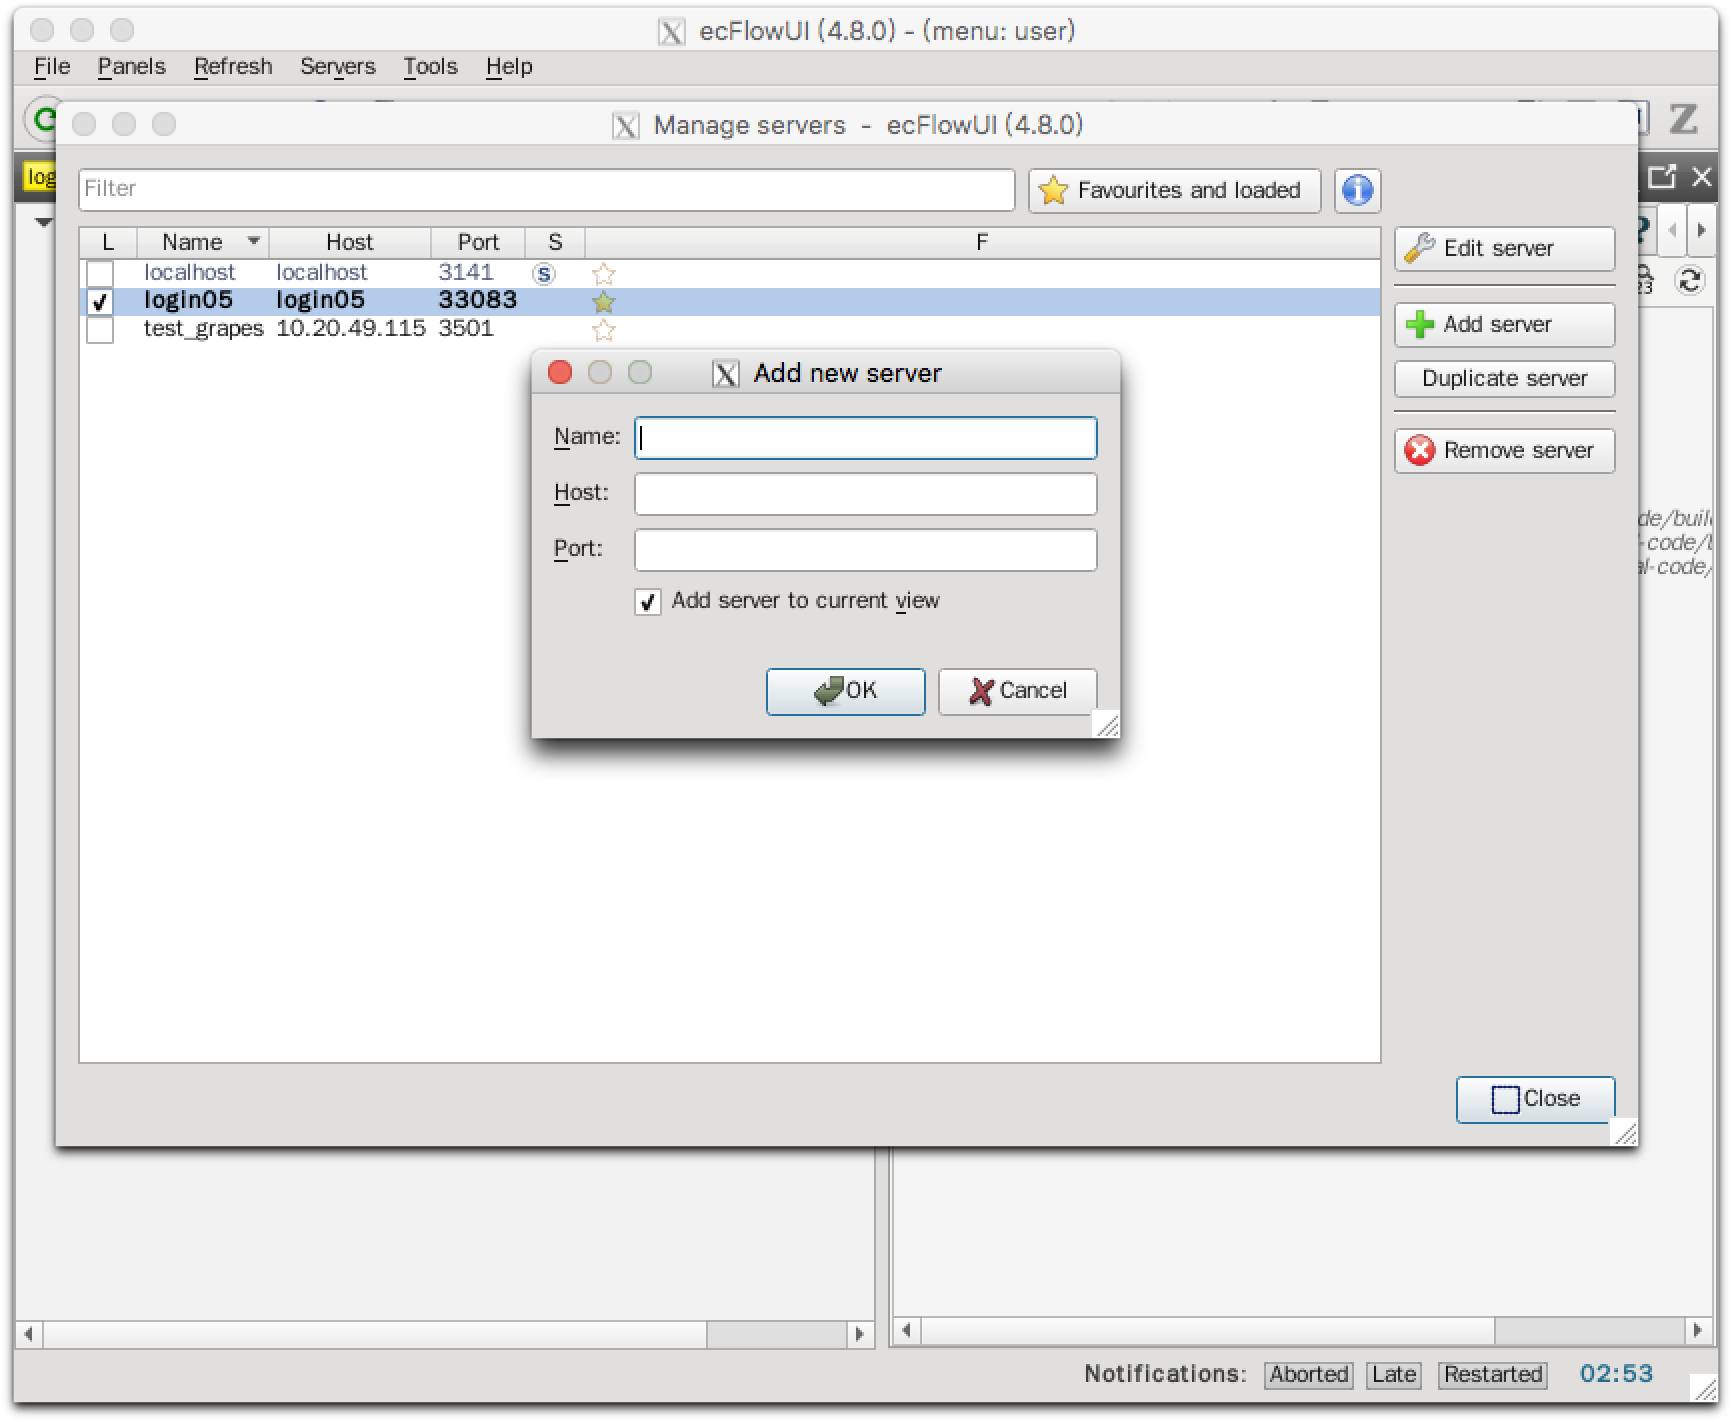
Task: Click port value '33083'
Action: pos(478,301)
